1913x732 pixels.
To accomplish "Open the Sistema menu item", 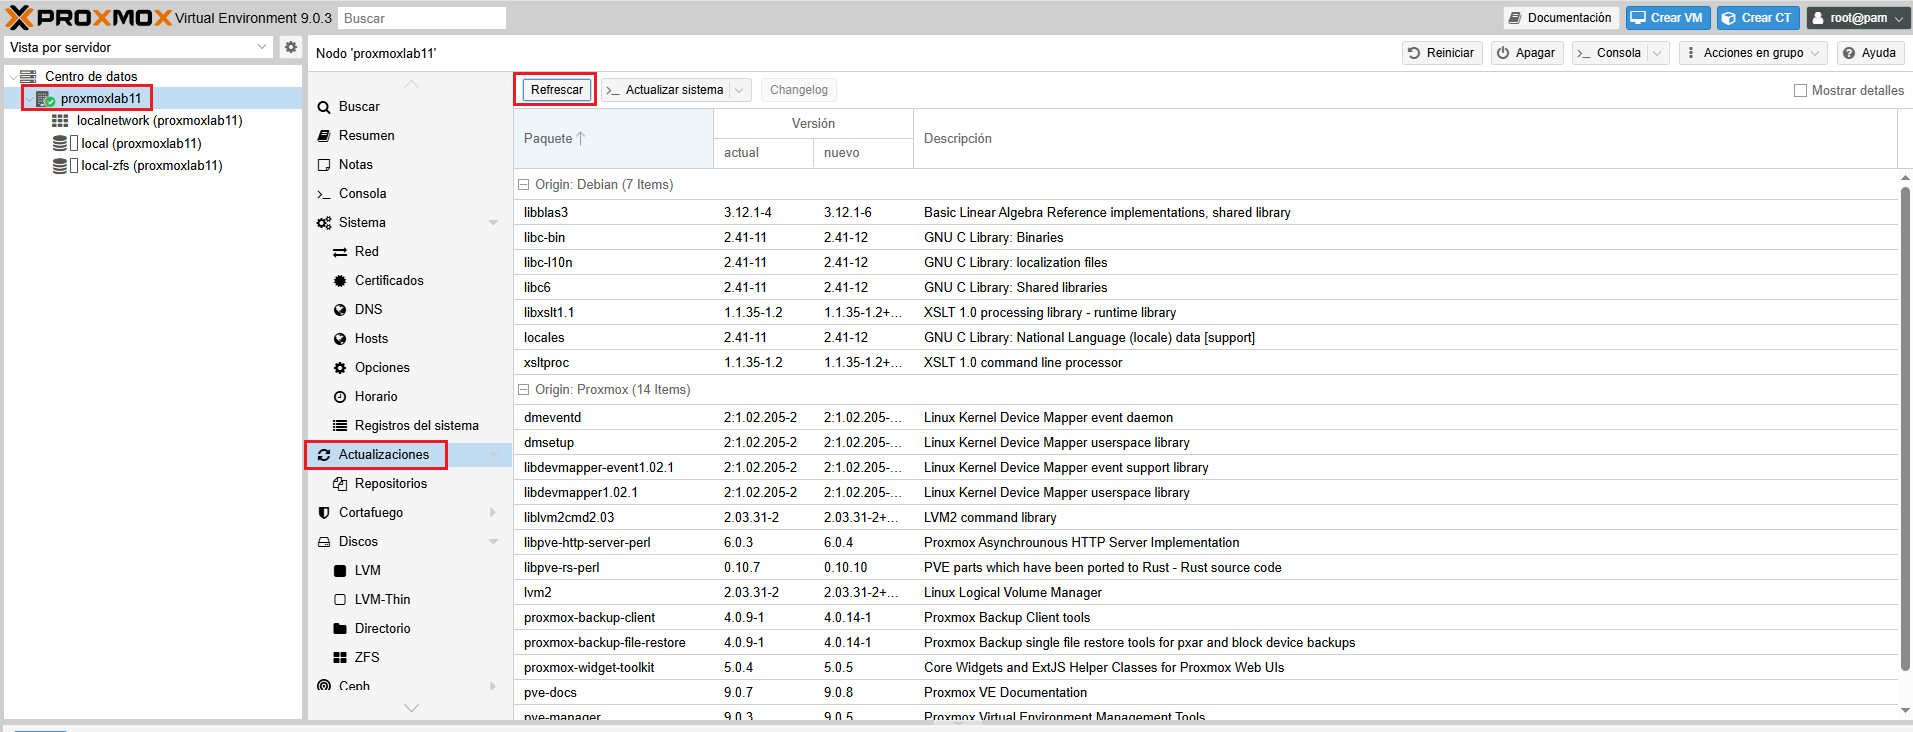I will (x=362, y=223).
